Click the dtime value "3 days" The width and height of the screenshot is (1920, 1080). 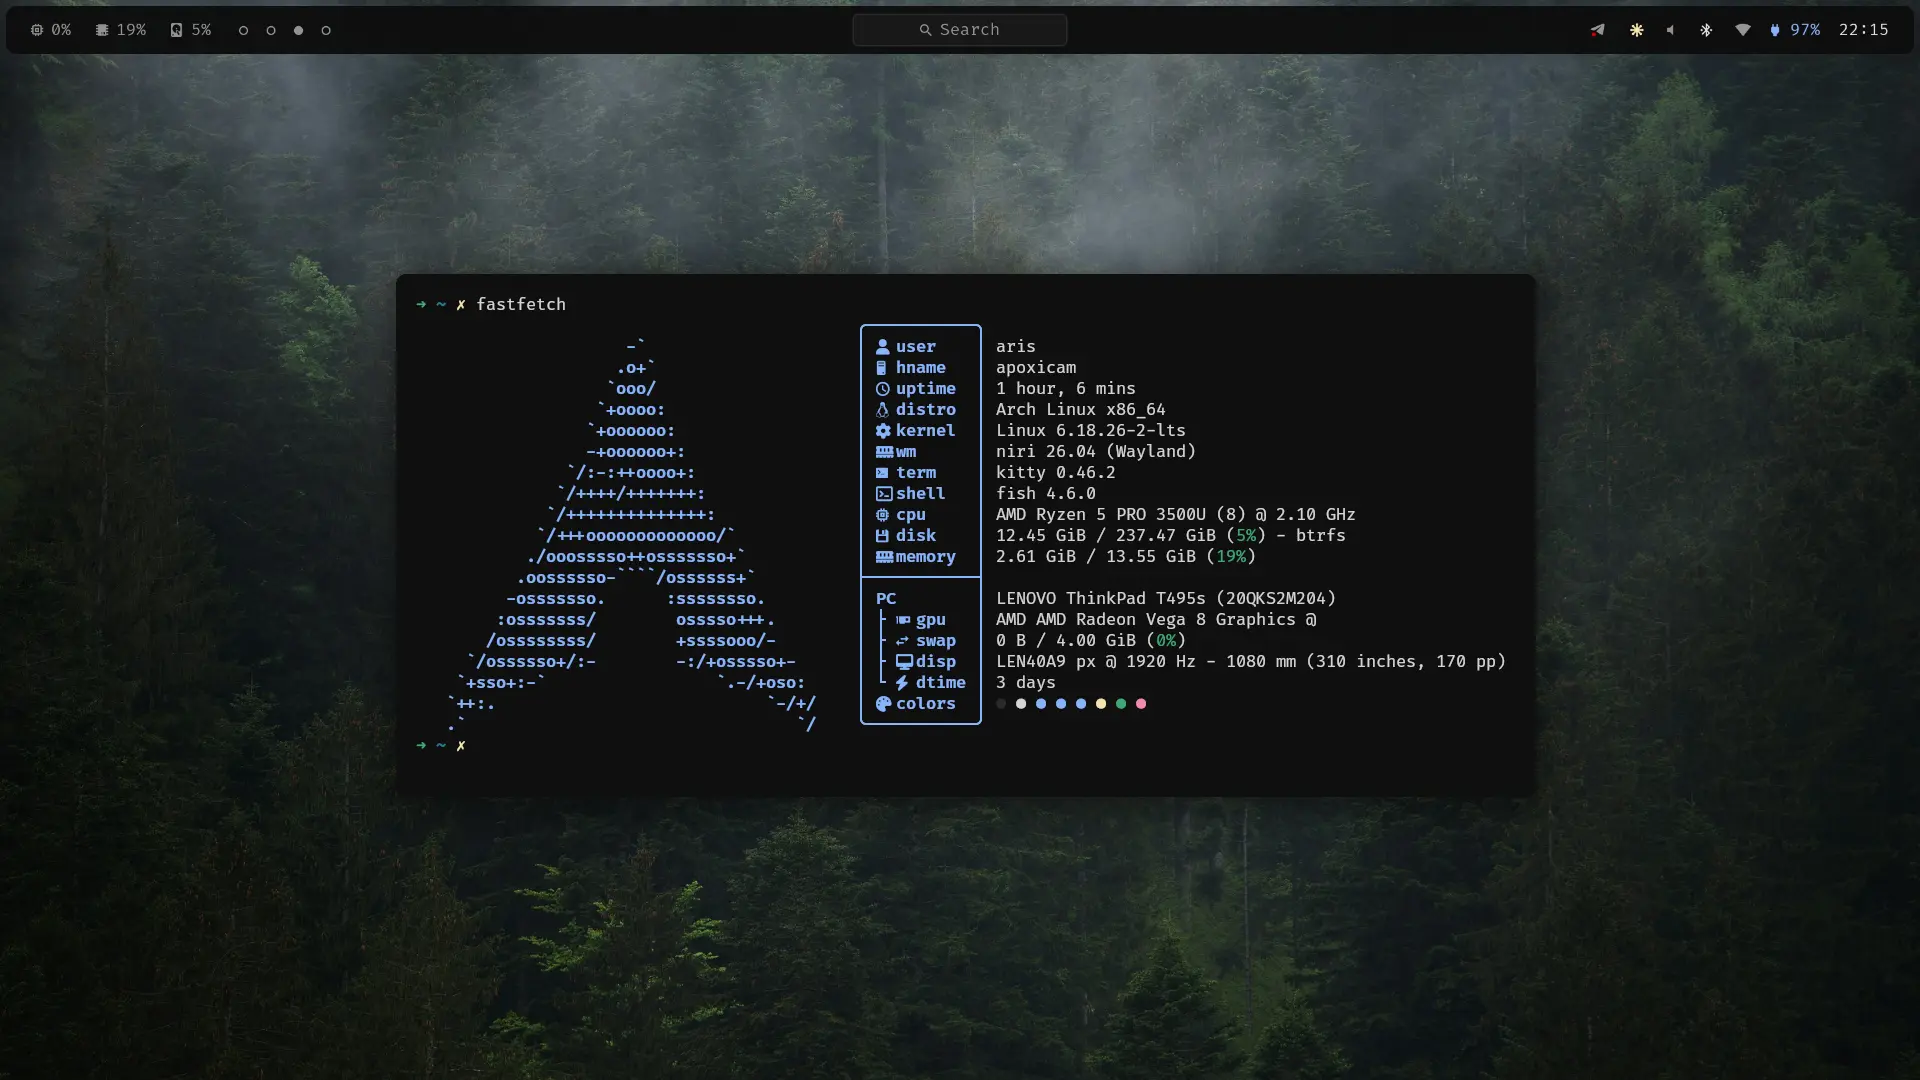click(1026, 683)
